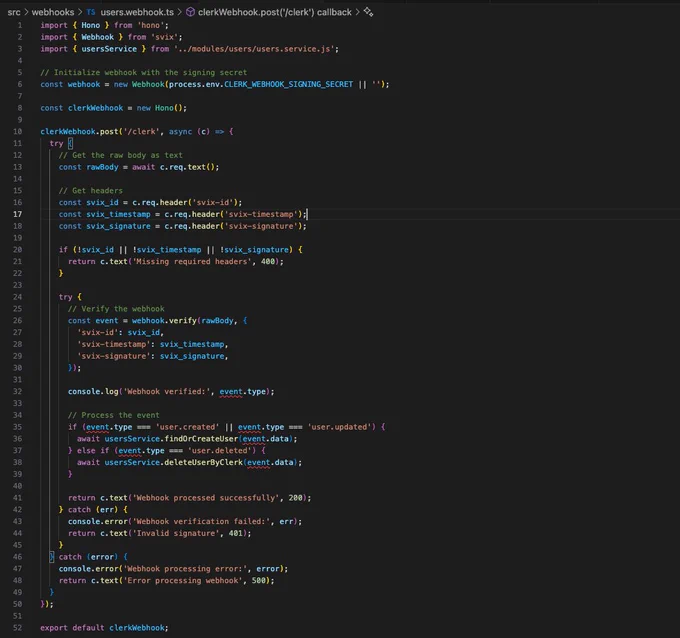
Task: Click the '../modules/users/users.service.js' import path
Action: pyautogui.click(x=254, y=49)
